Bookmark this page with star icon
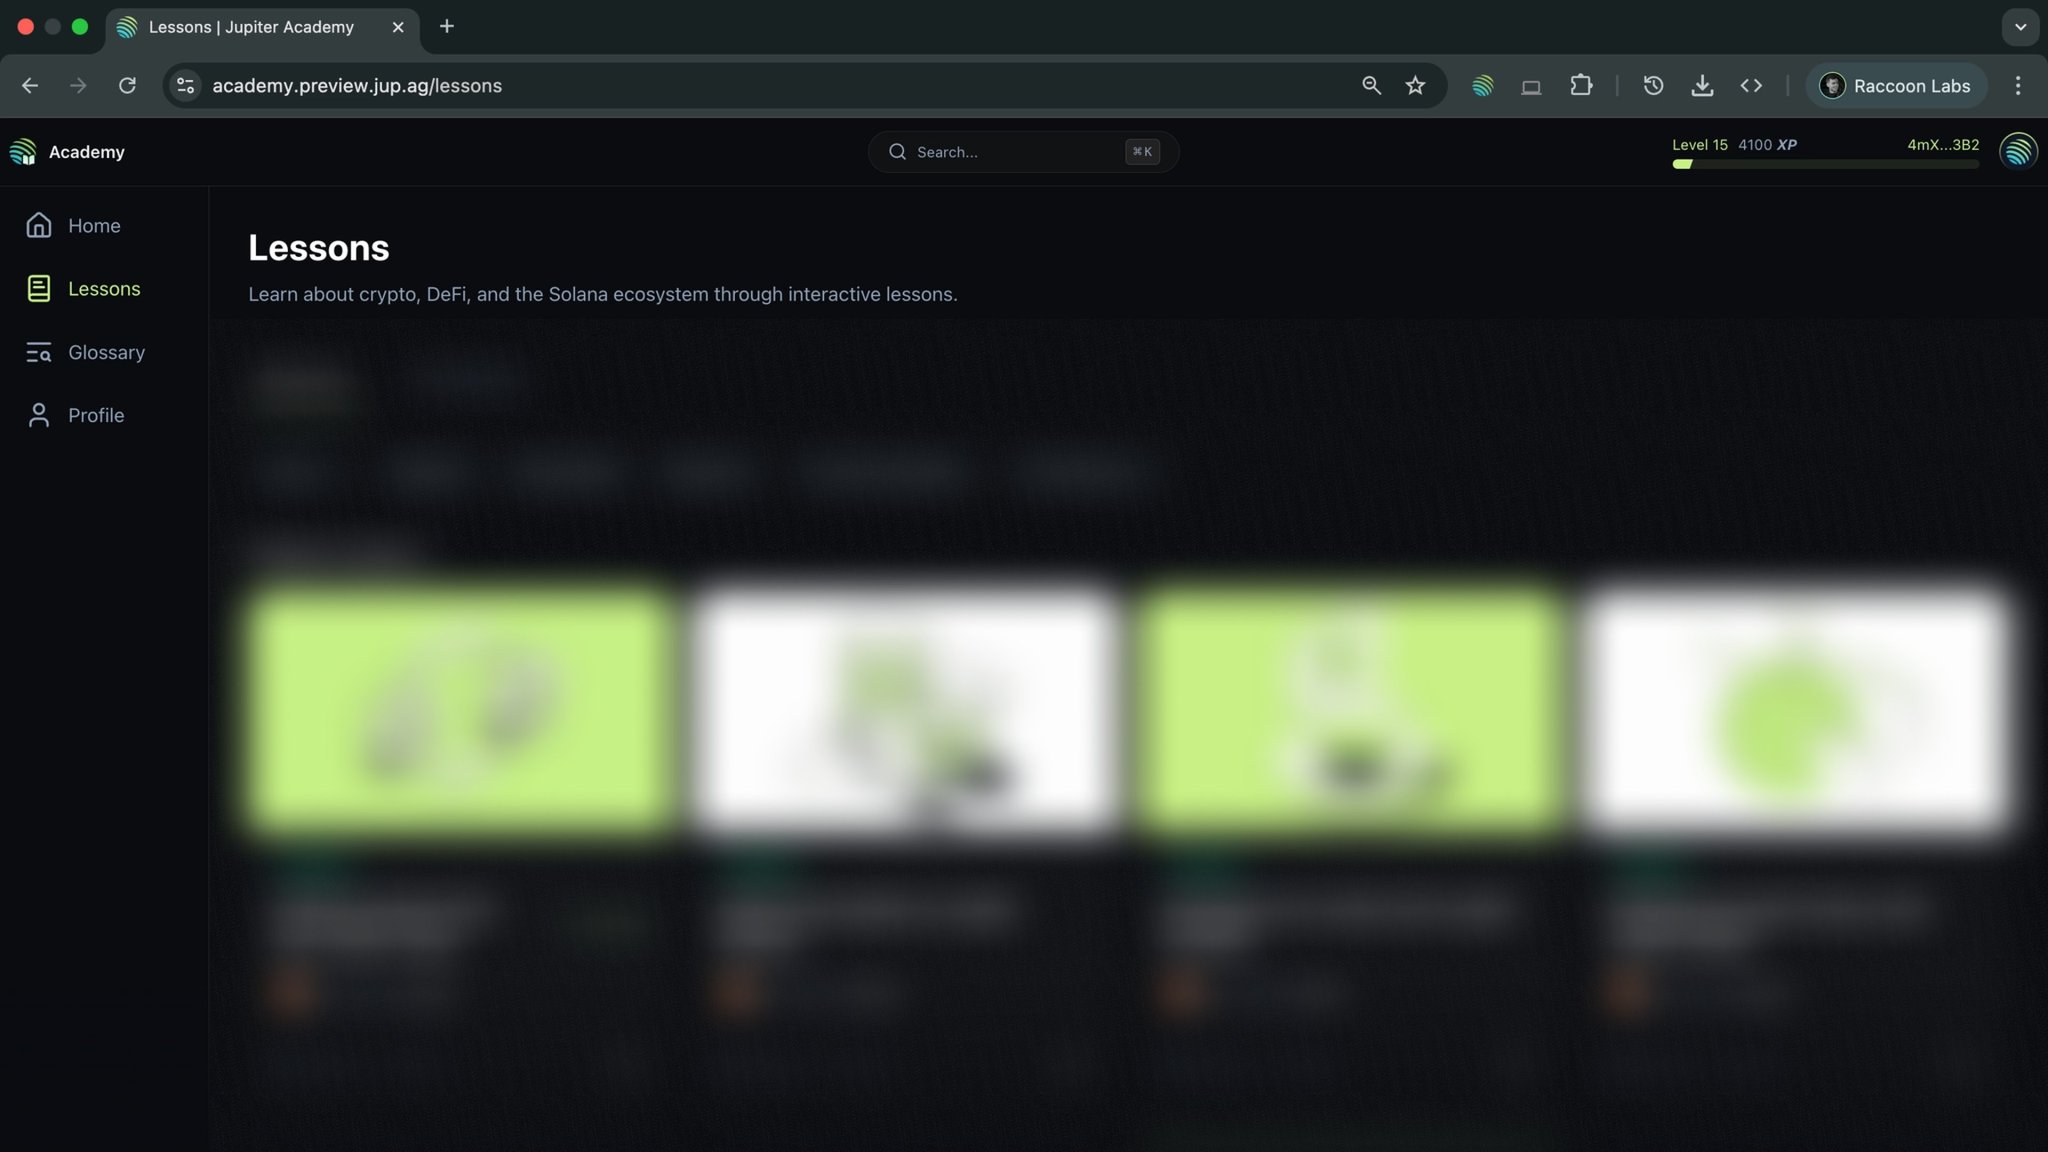The height and width of the screenshot is (1152, 2048). tap(1415, 86)
